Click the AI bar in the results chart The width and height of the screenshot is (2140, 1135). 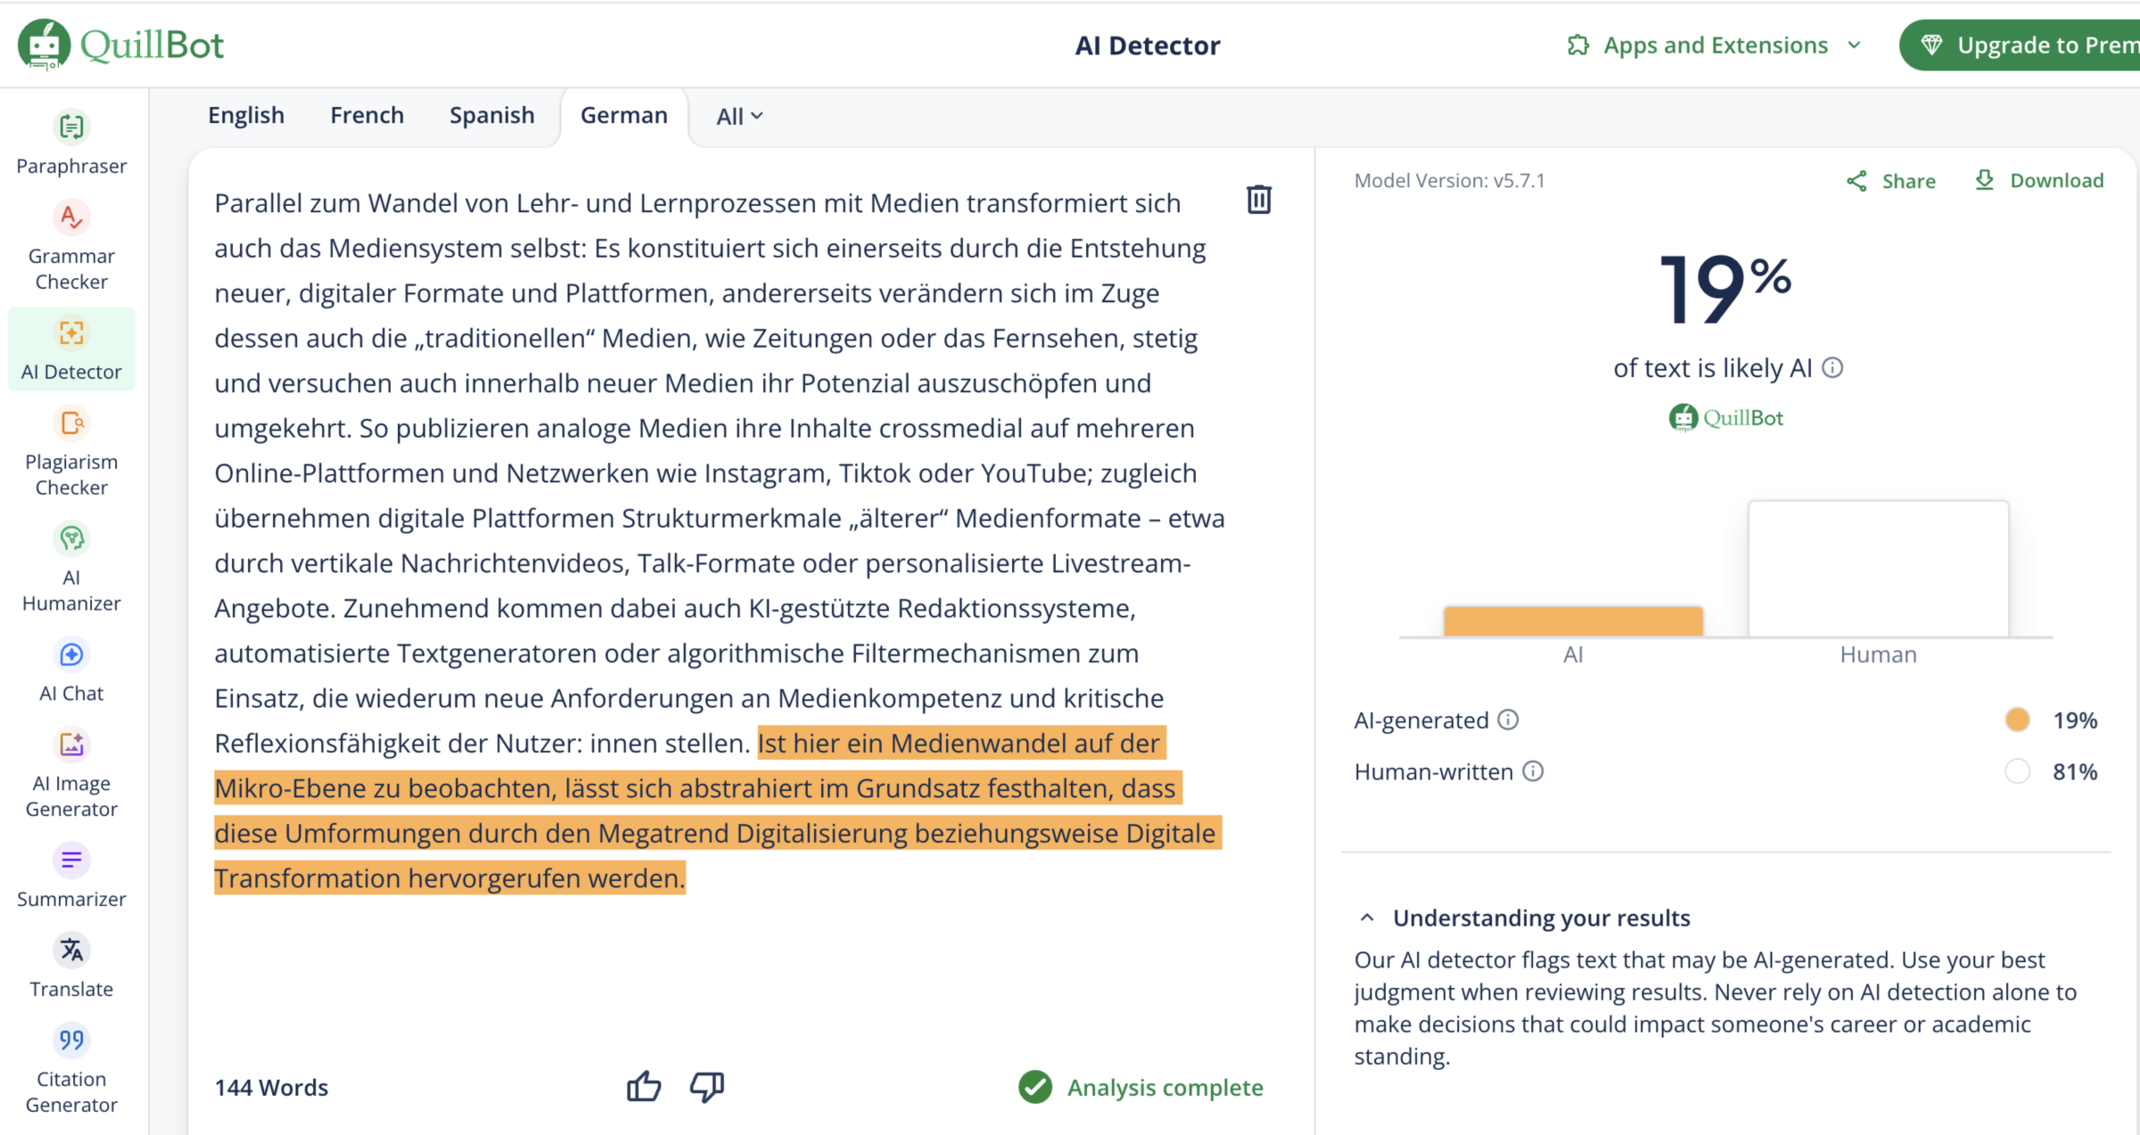pos(1572,620)
